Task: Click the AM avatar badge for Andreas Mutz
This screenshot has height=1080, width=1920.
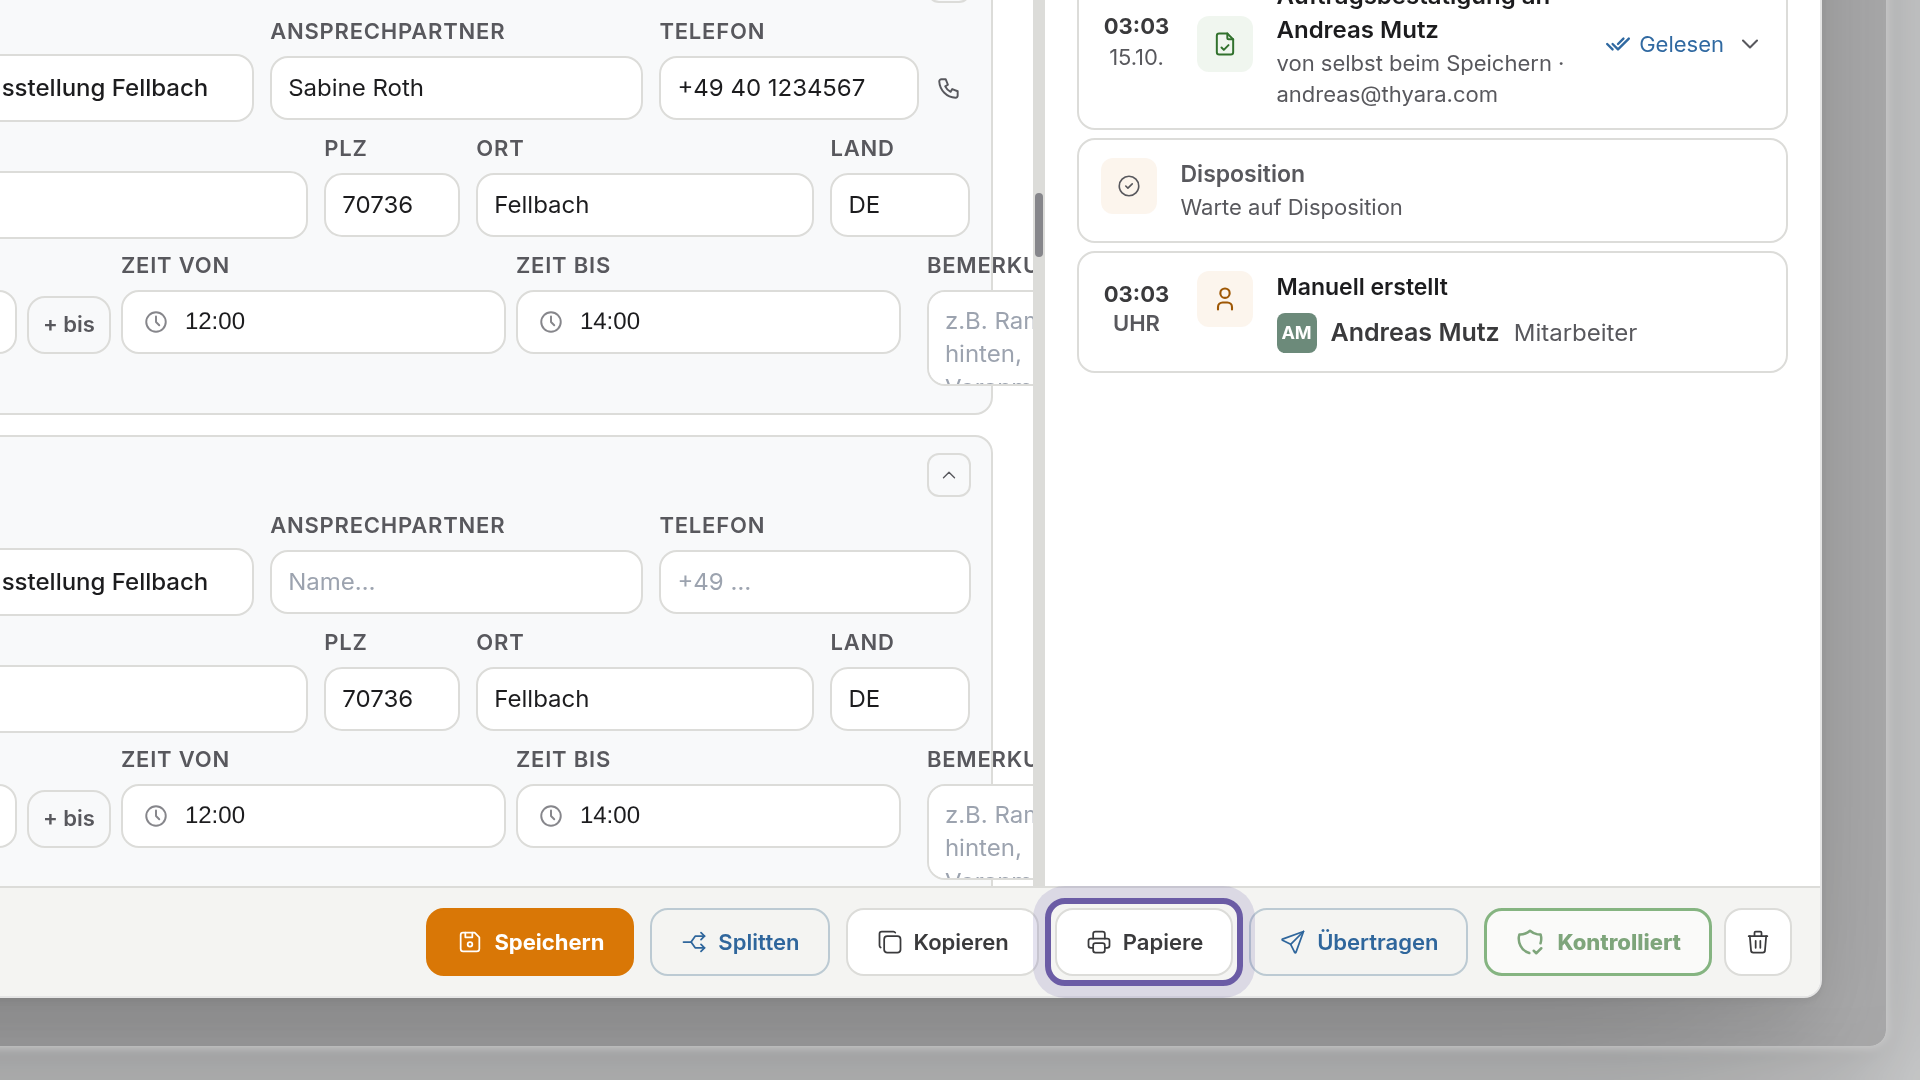Action: point(1296,333)
